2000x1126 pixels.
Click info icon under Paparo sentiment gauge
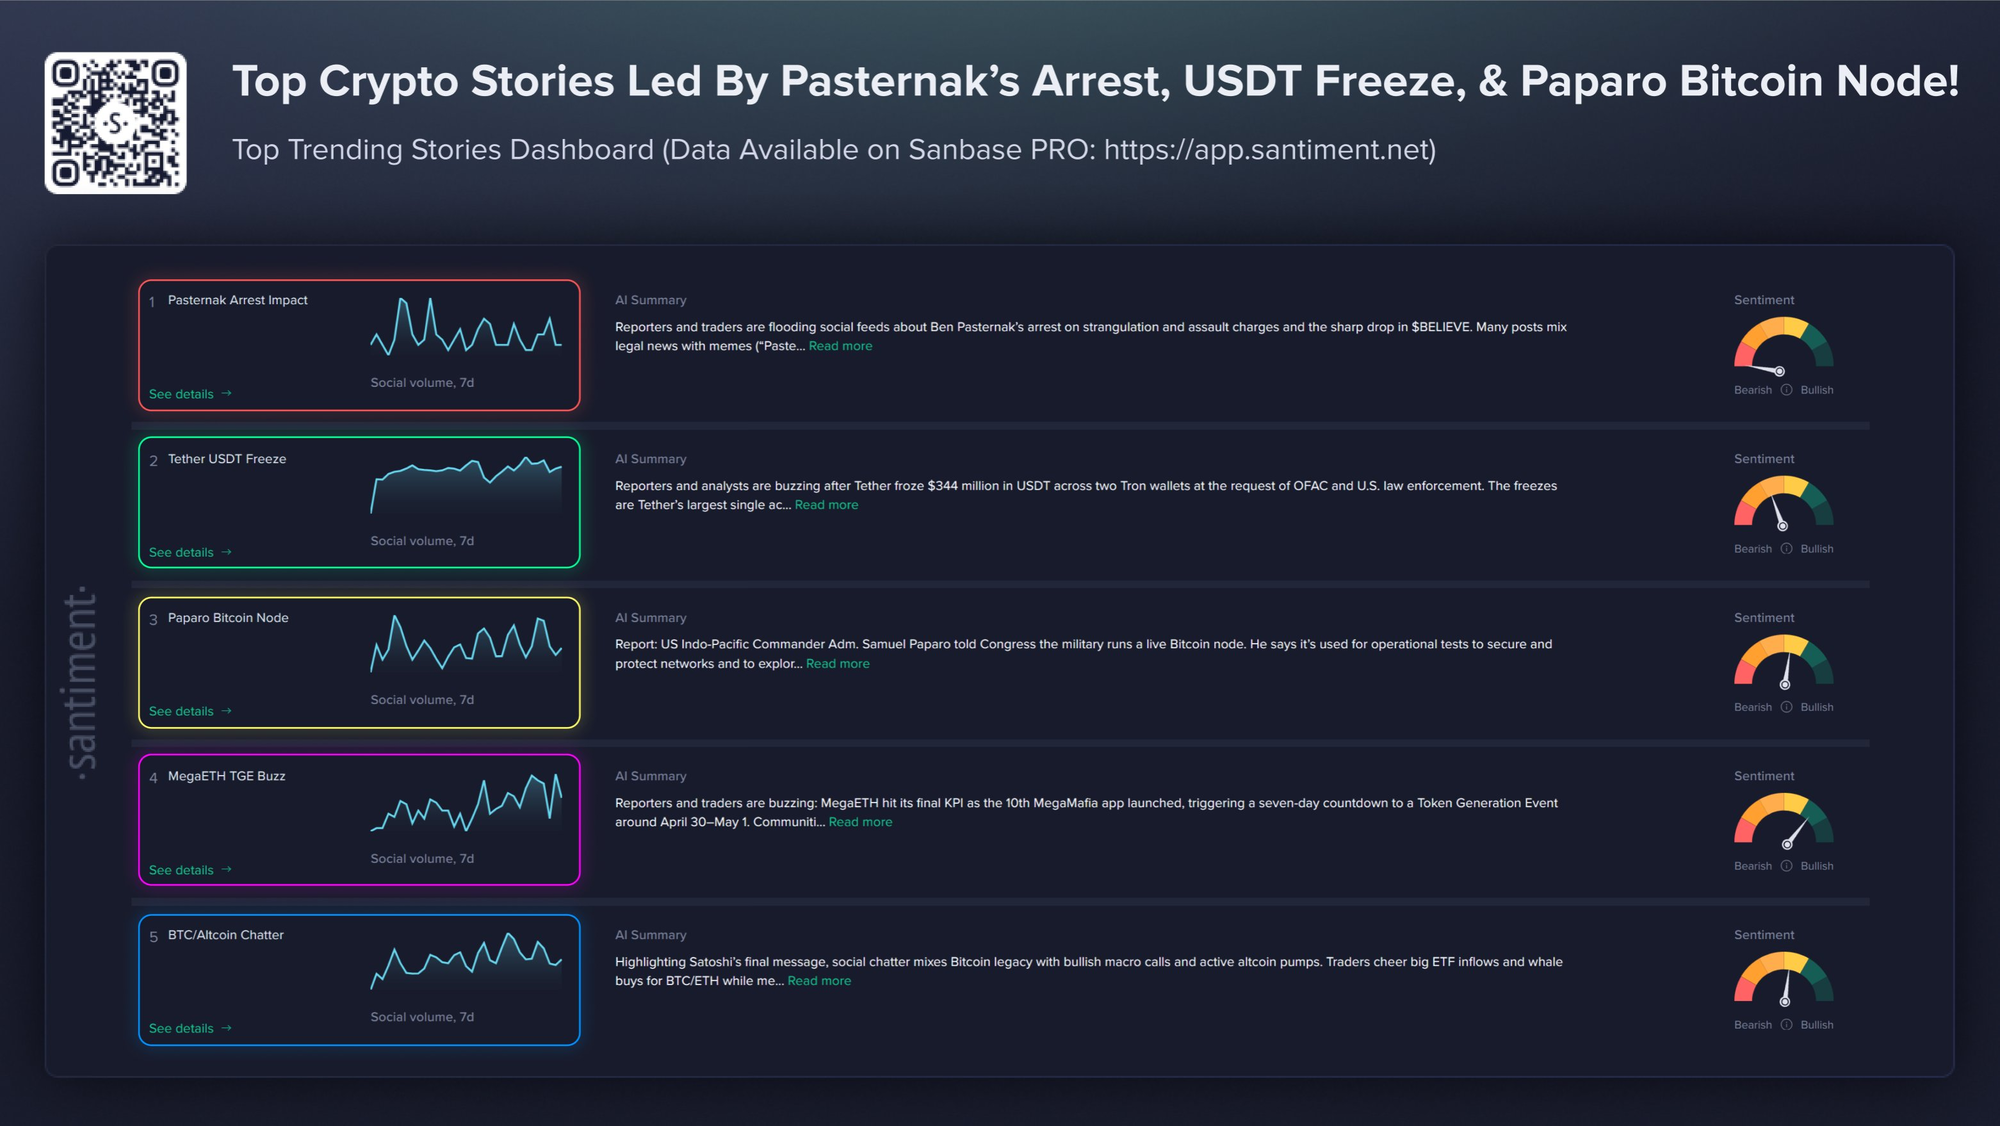click(x=1786, y=707)
